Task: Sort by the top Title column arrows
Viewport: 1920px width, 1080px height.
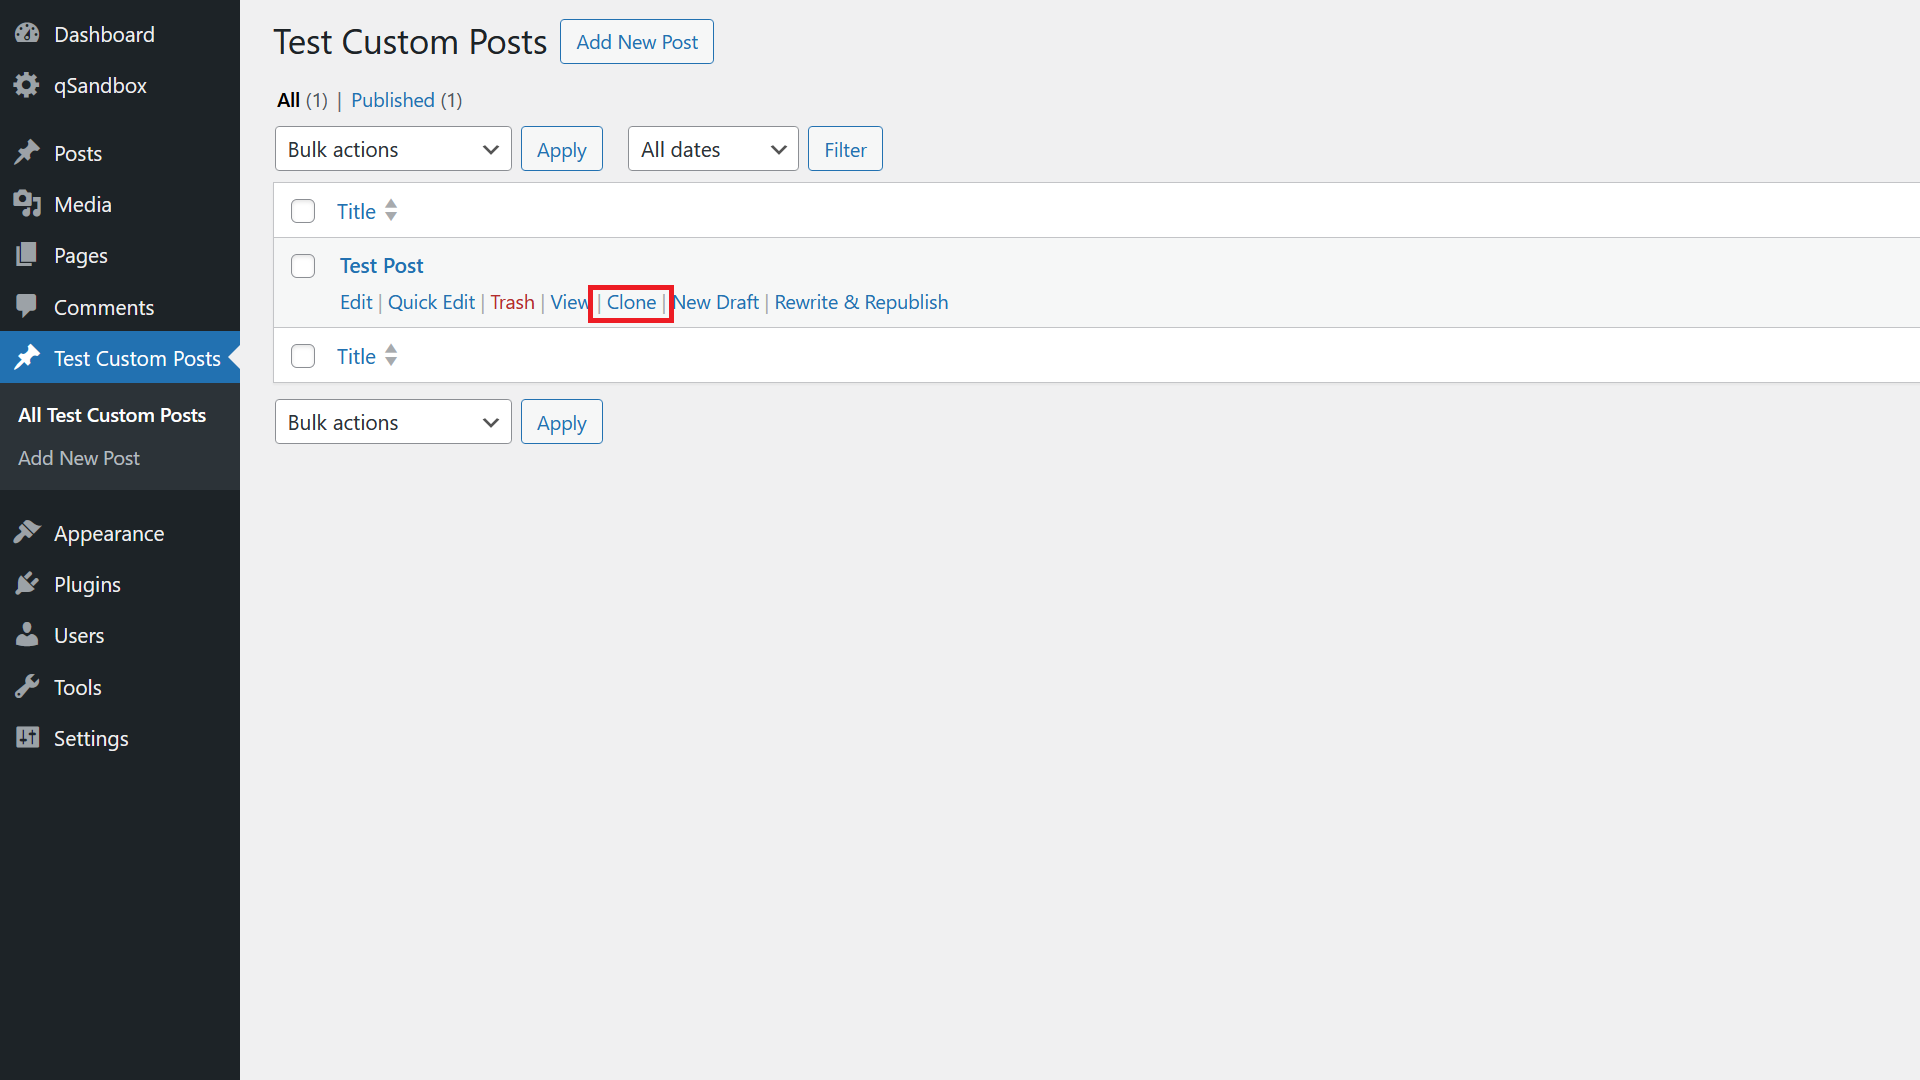Action: click(391, 210)
